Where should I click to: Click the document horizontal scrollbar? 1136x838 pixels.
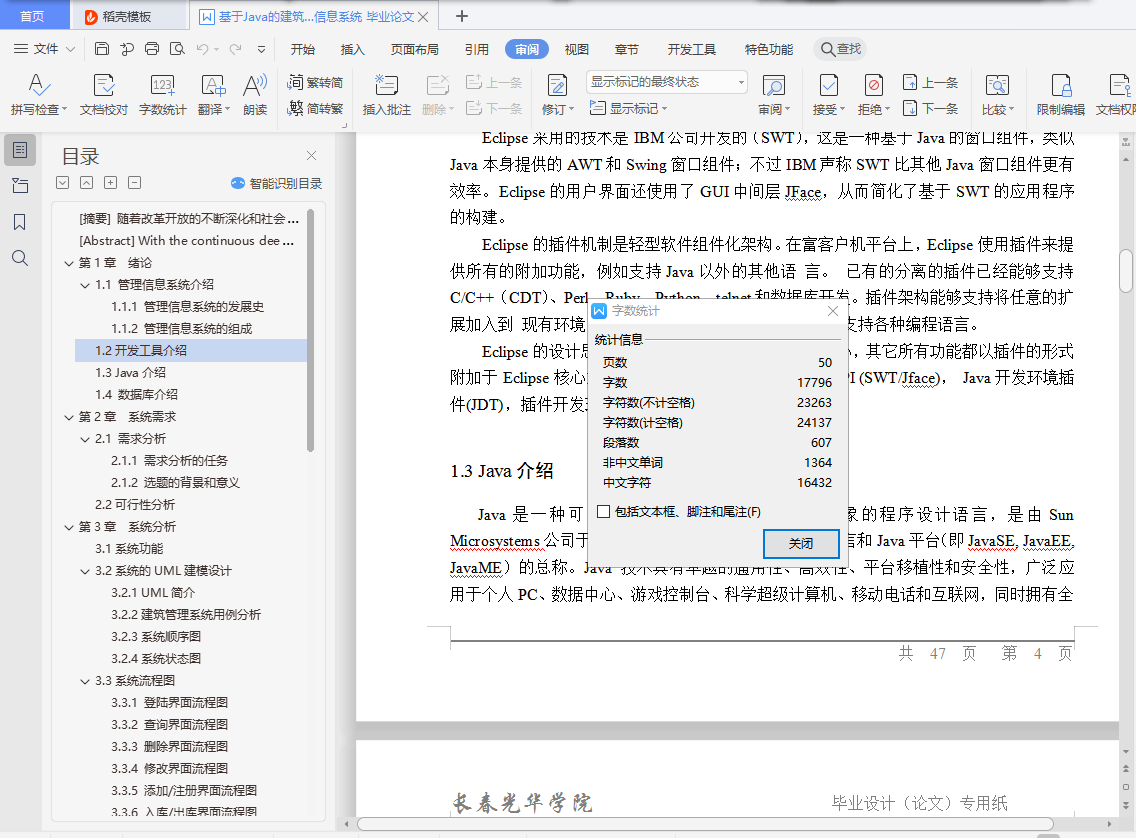704,824
